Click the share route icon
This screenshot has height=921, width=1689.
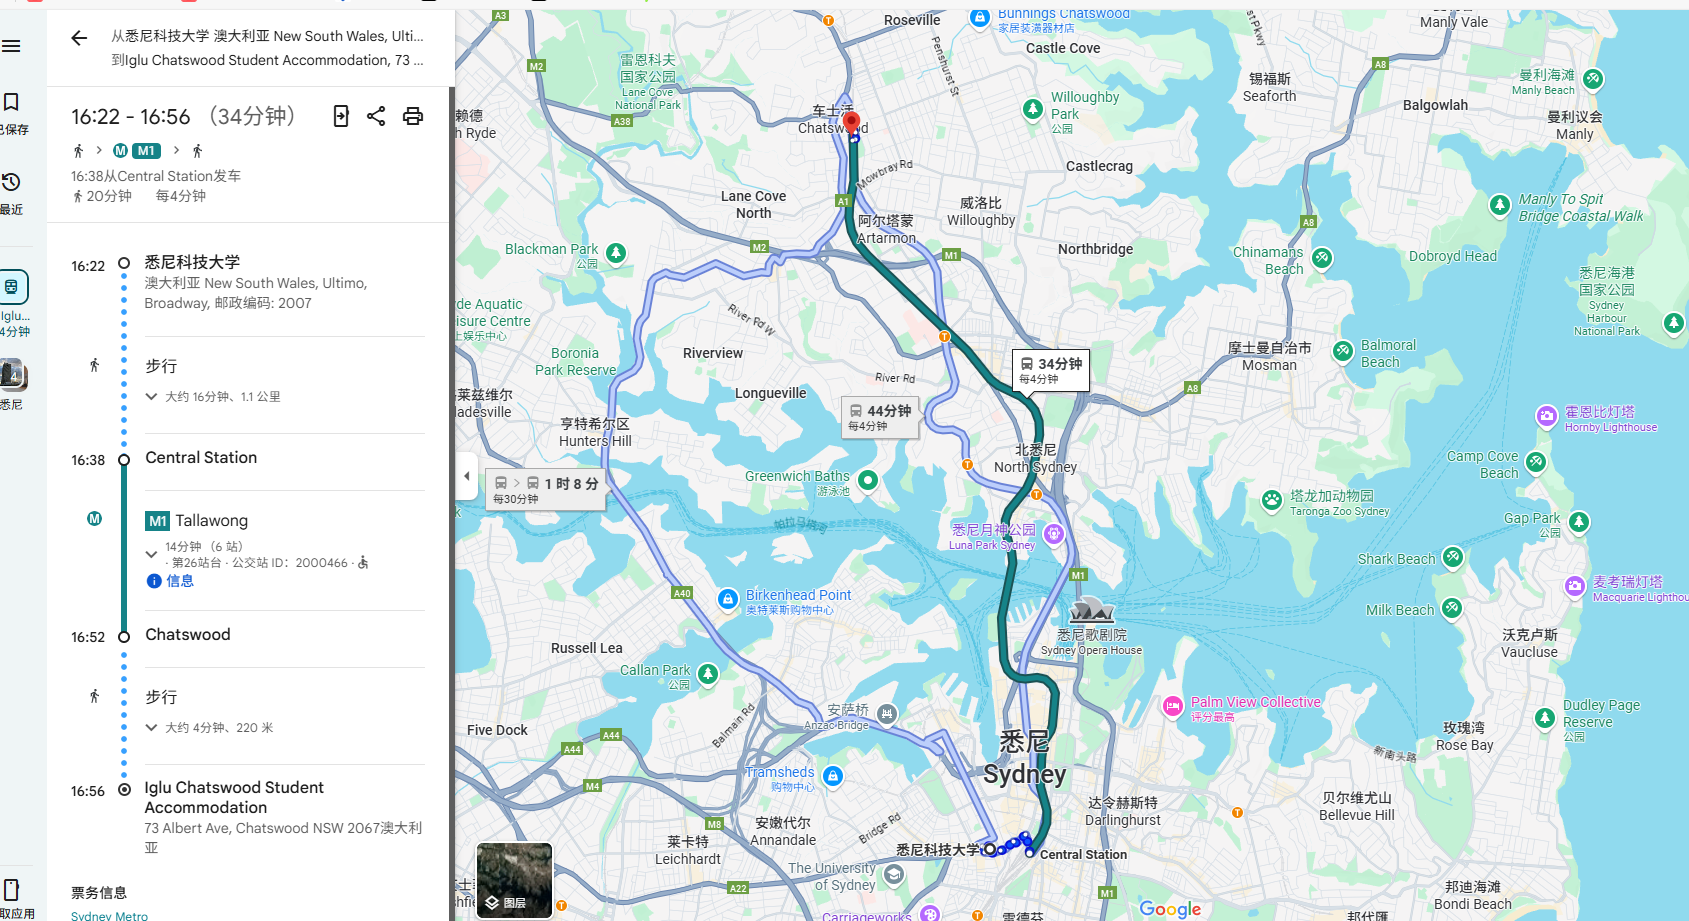[x=376, y=116]
